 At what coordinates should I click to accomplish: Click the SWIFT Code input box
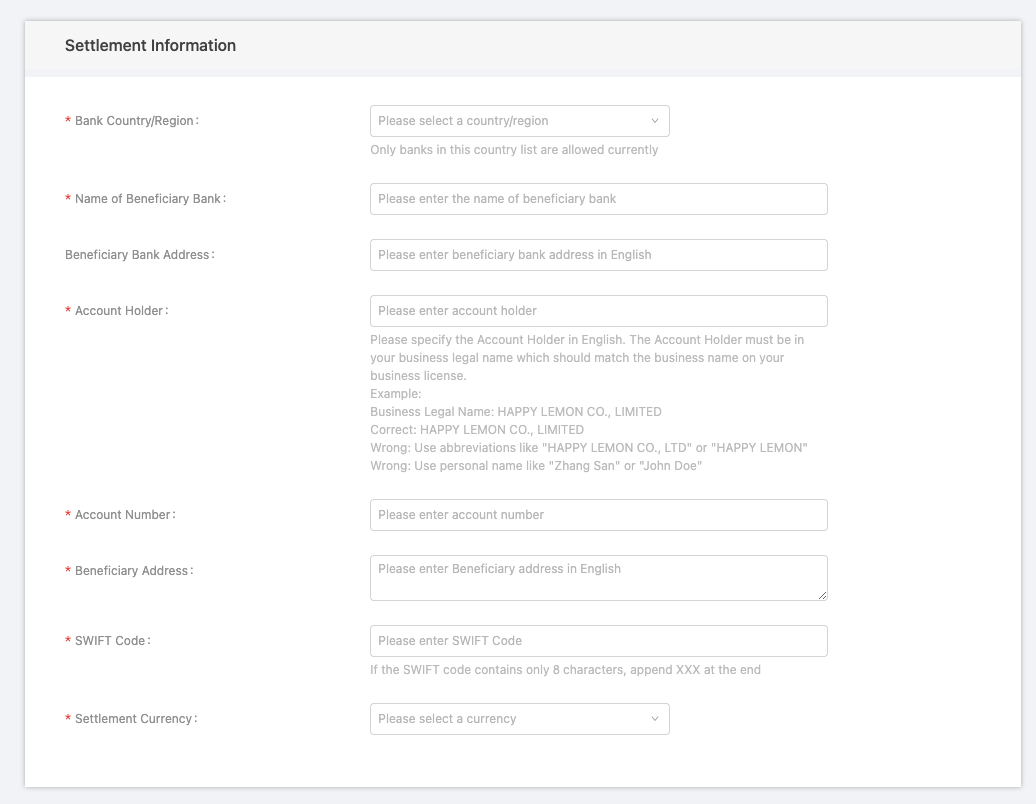(598, 641)
